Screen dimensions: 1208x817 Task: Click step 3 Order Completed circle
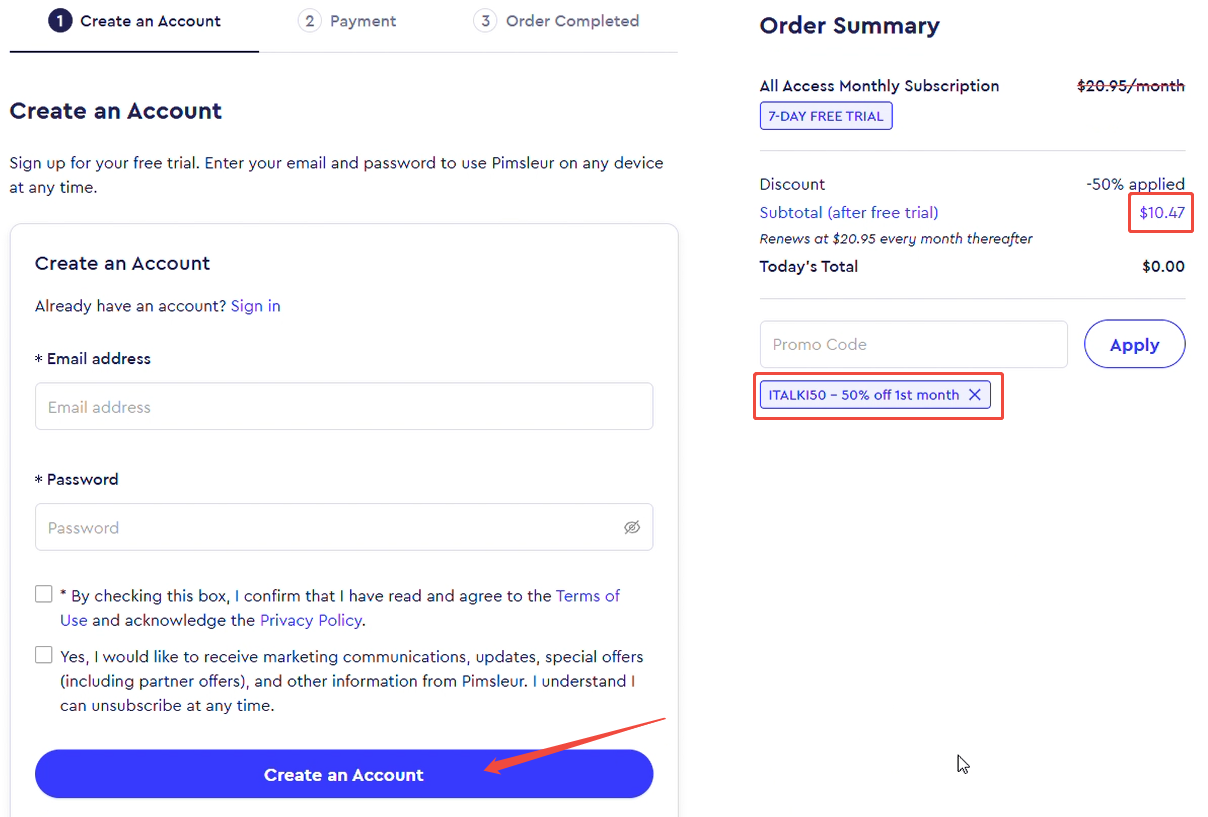pos(485,21)
